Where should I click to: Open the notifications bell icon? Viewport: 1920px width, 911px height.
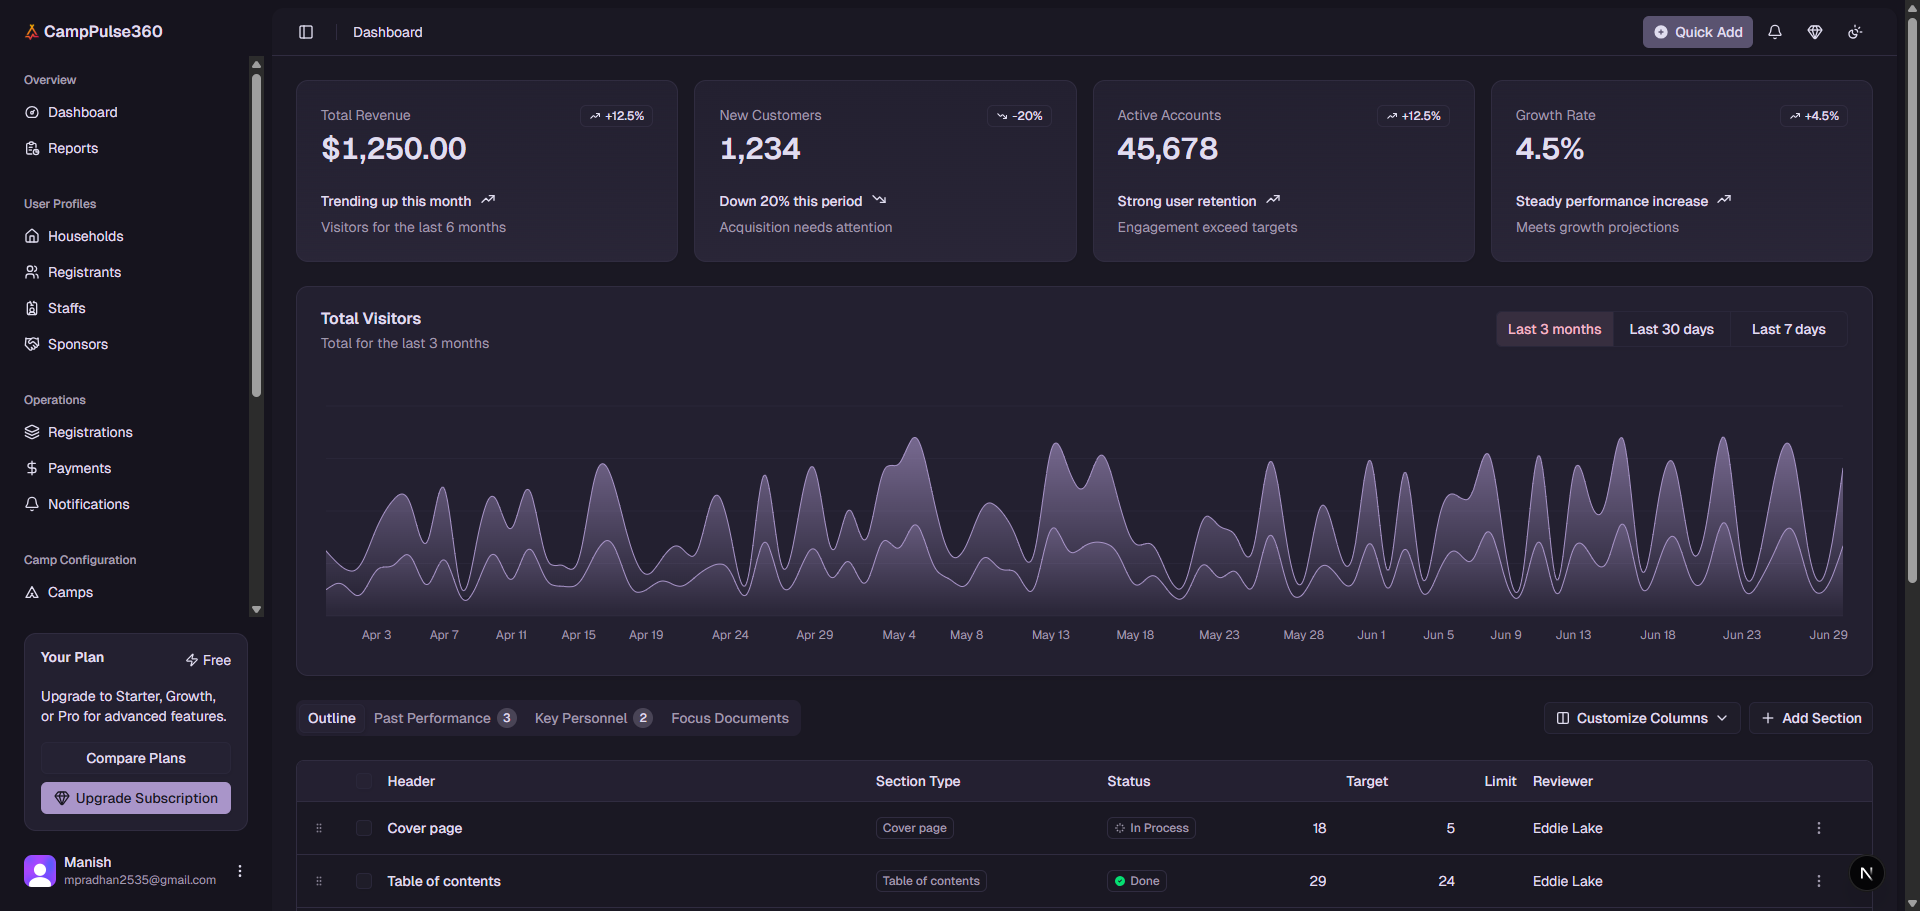coord(1775,32)
